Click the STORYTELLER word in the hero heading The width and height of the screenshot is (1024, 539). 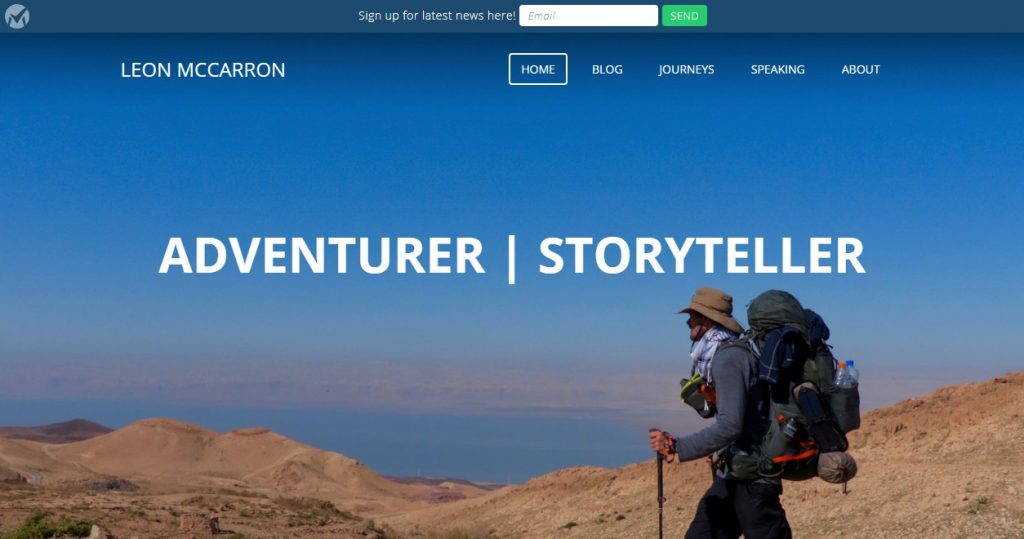coord(702,255)
